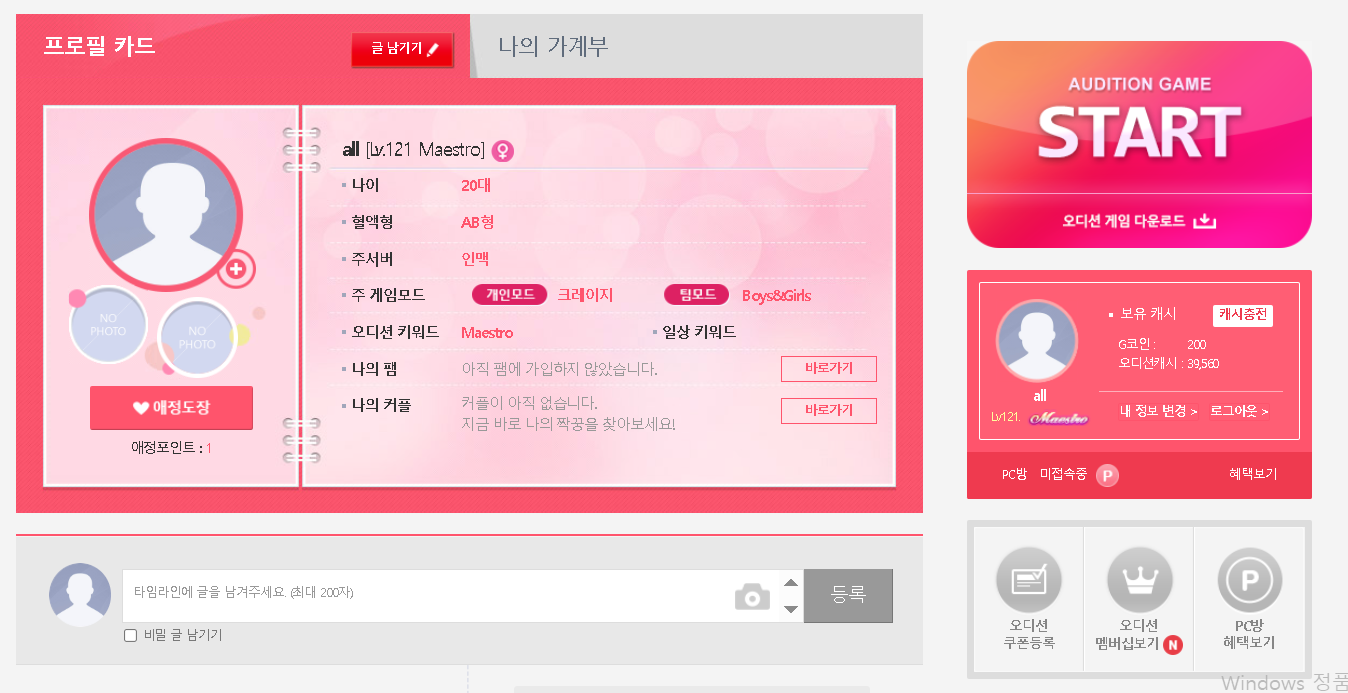The image size is (1348, 693).
Task: Click the down arrow in timeline text box
Action: point(791,609)
